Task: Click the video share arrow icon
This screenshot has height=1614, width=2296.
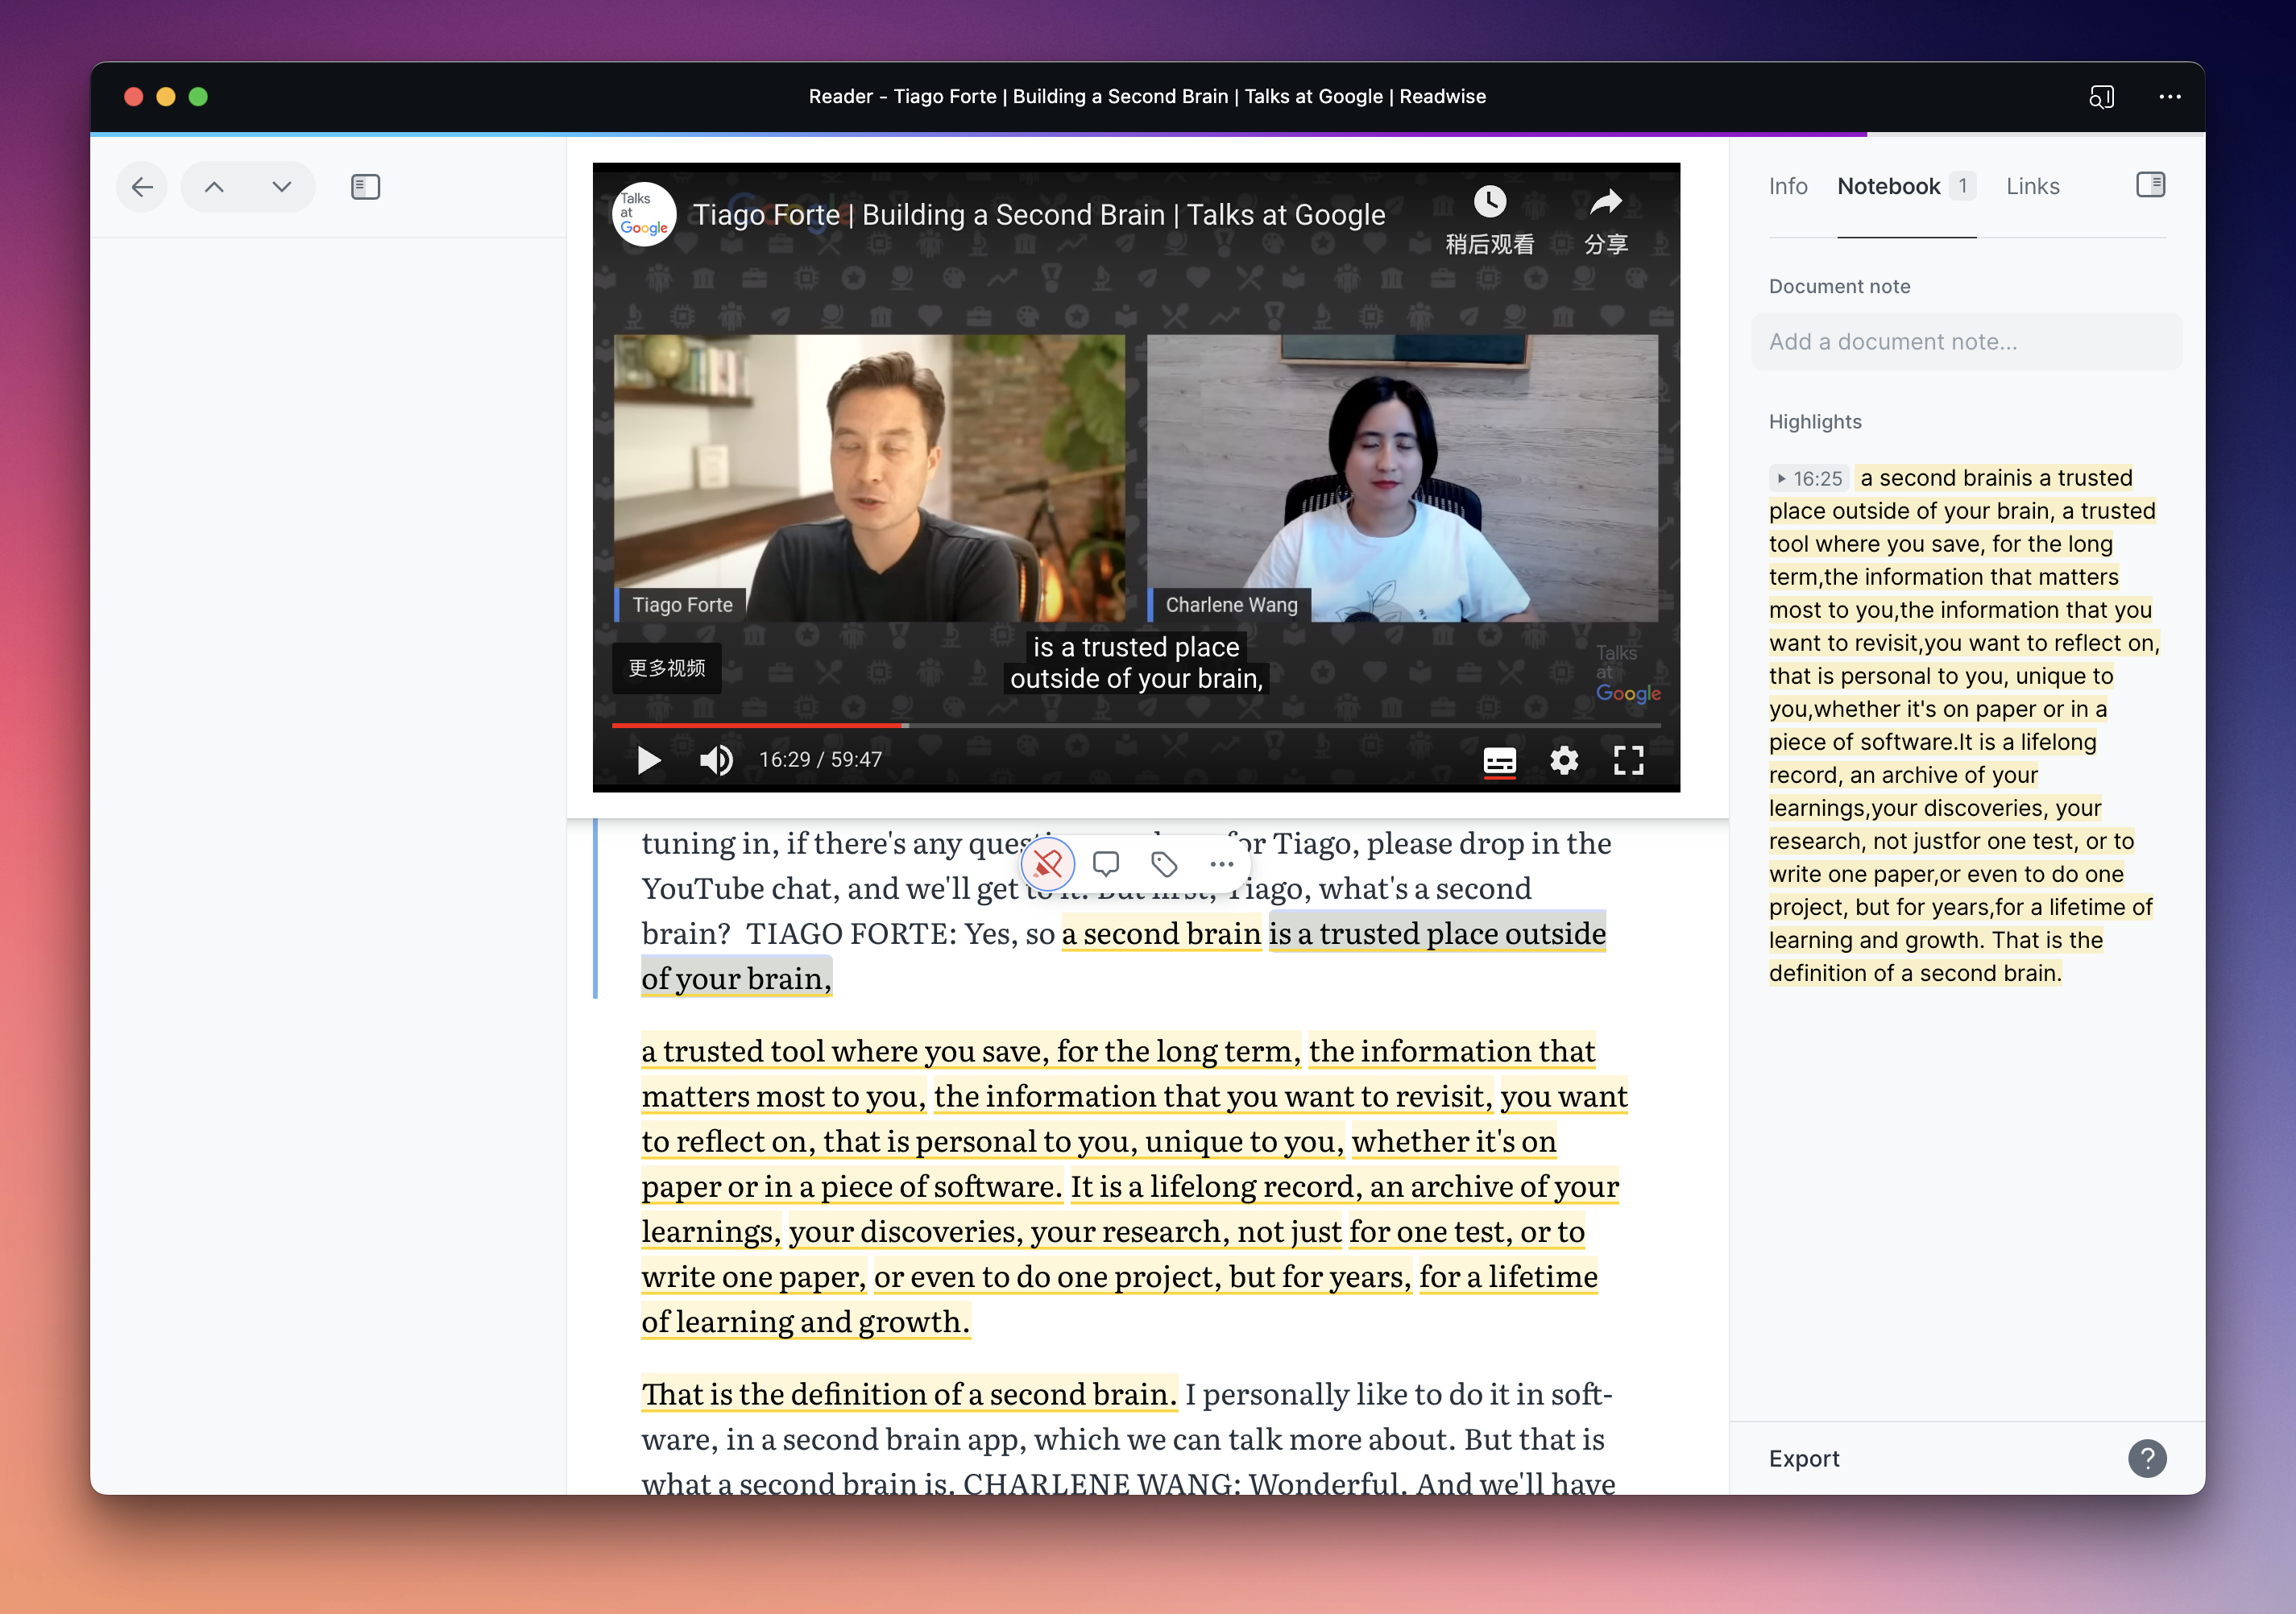Action: click(x=1606, y=202)
